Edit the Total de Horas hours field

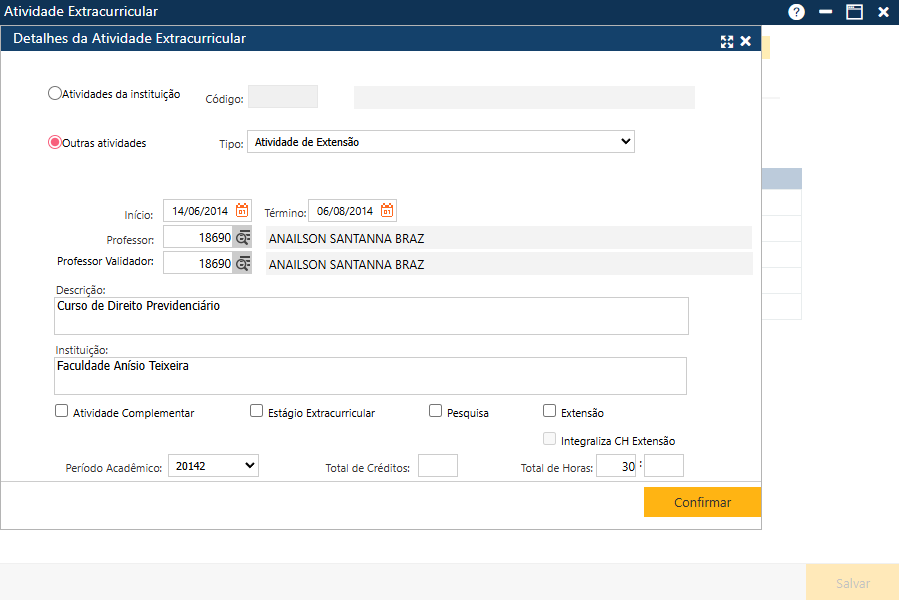[616, 466]
